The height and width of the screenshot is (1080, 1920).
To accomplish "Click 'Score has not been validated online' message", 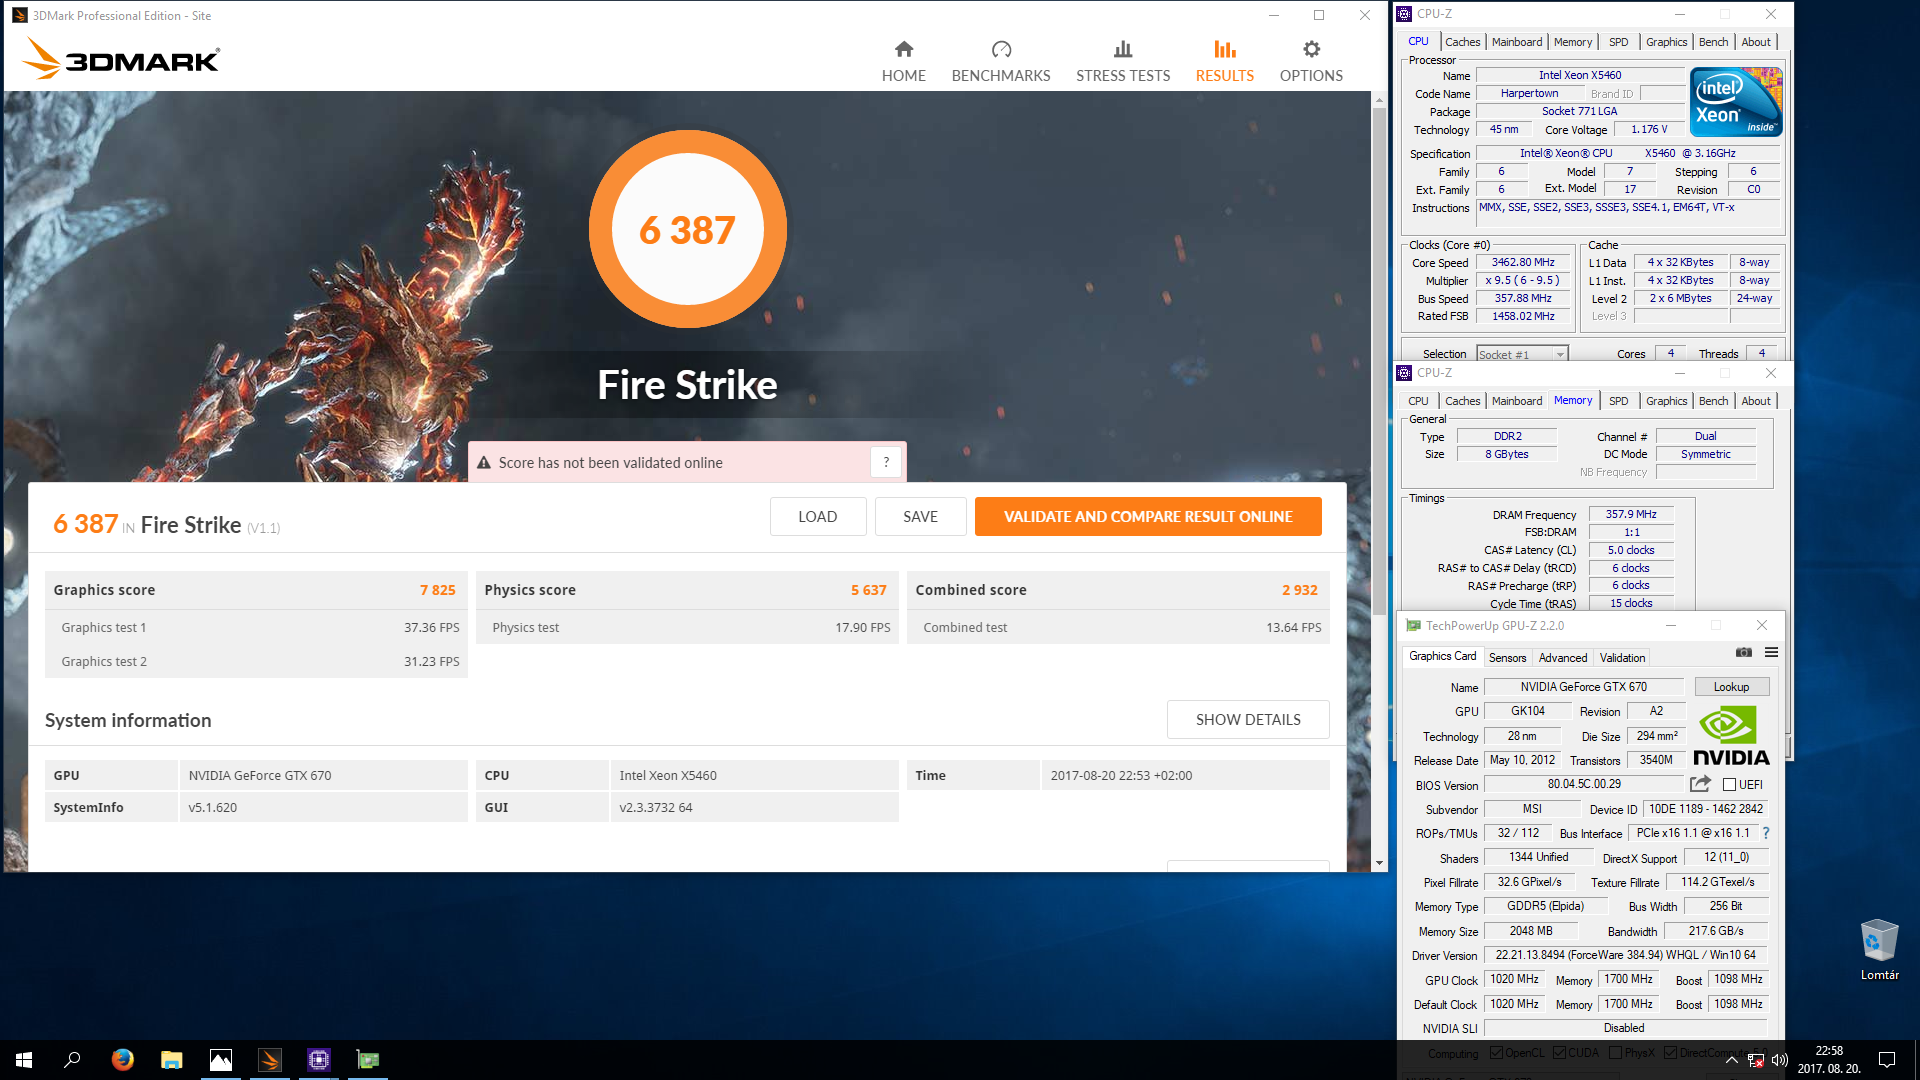I will point(610,462).
